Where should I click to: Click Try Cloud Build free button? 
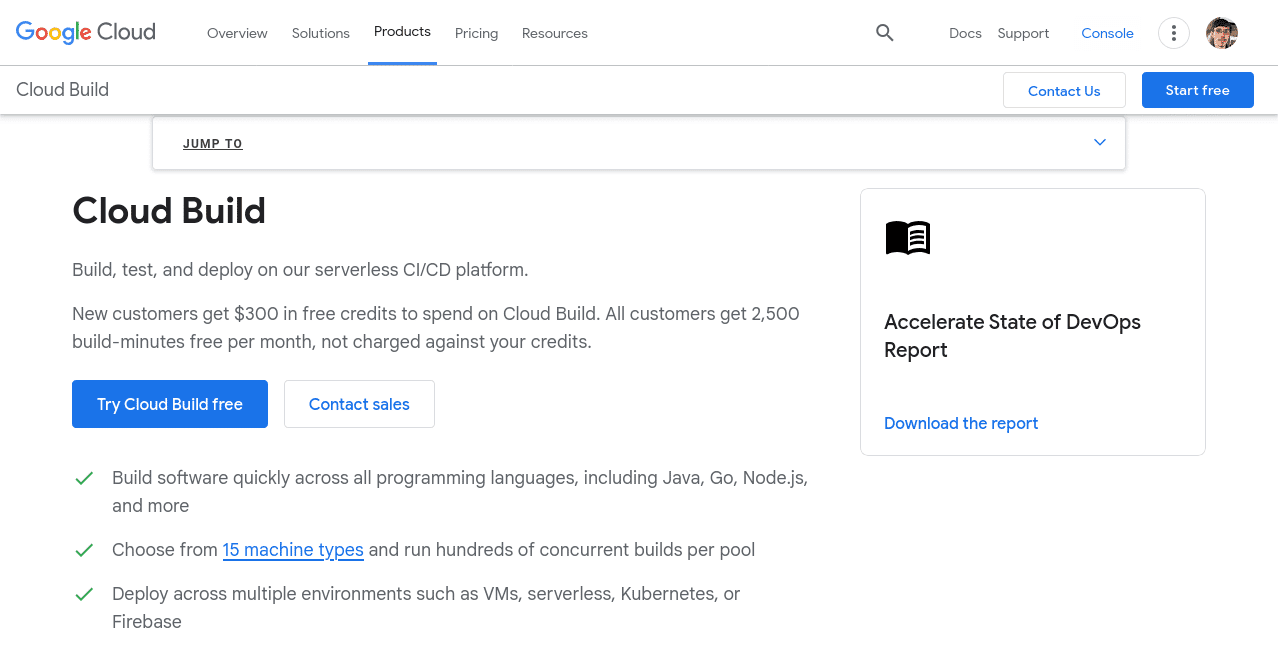(170, 404)
